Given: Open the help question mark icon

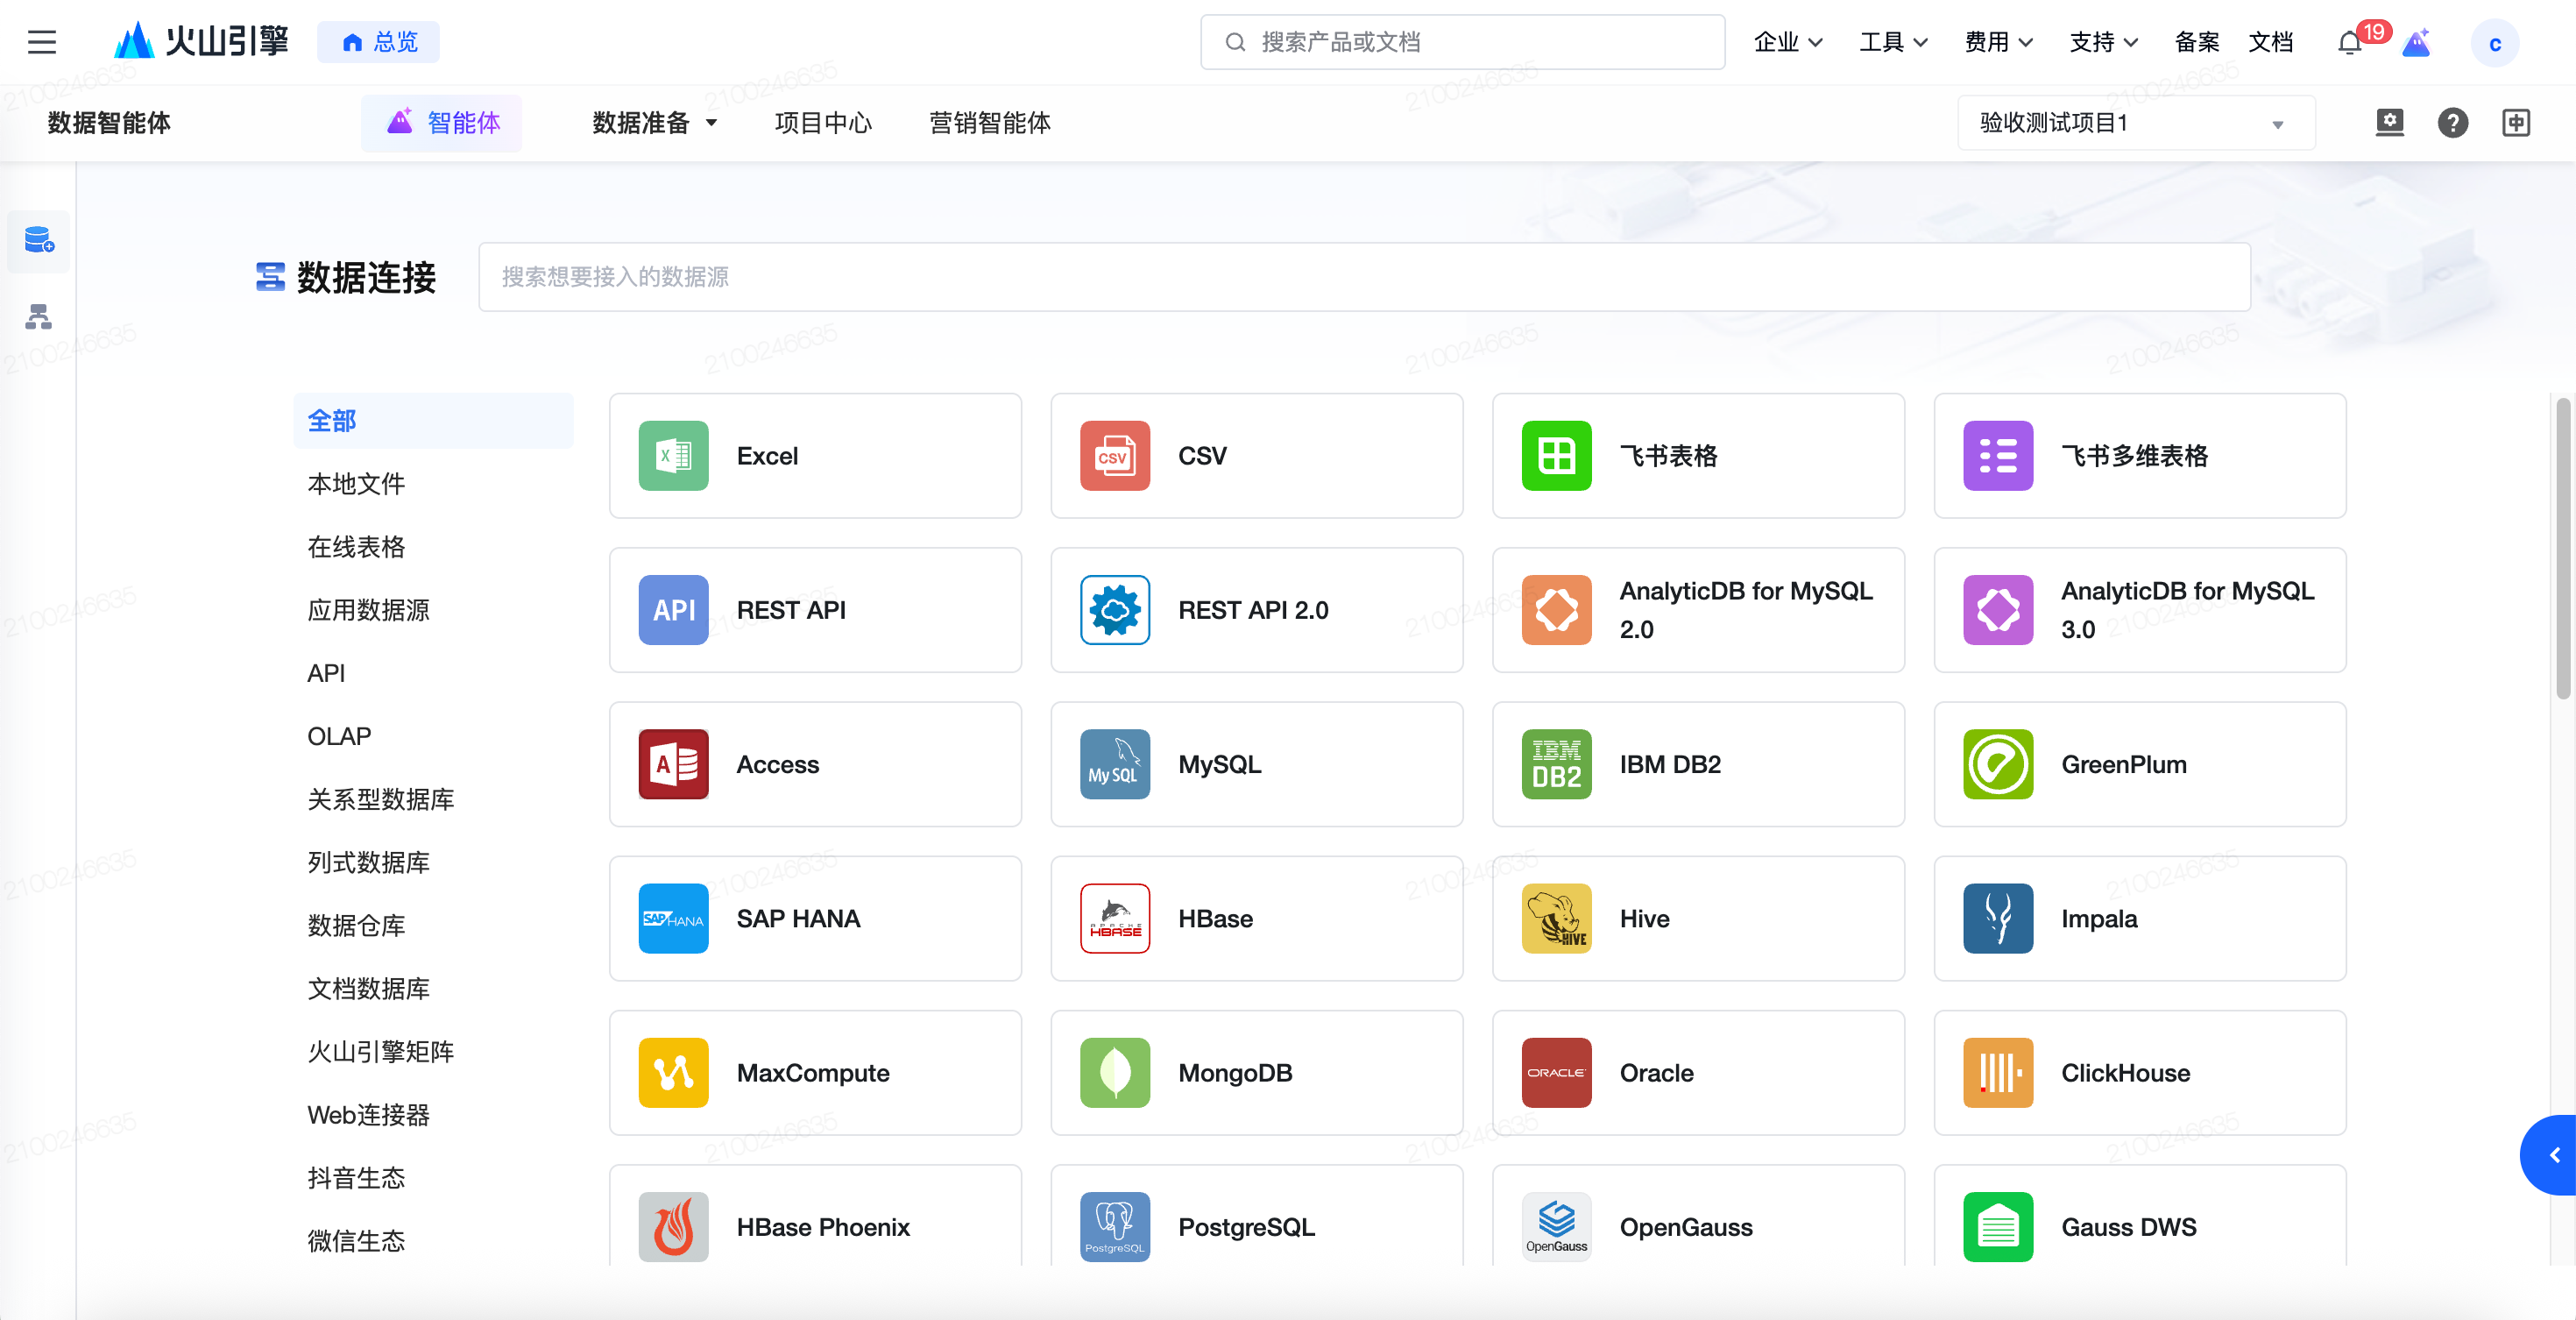Looking at the screenshot, I should [x=2452, y=123].
